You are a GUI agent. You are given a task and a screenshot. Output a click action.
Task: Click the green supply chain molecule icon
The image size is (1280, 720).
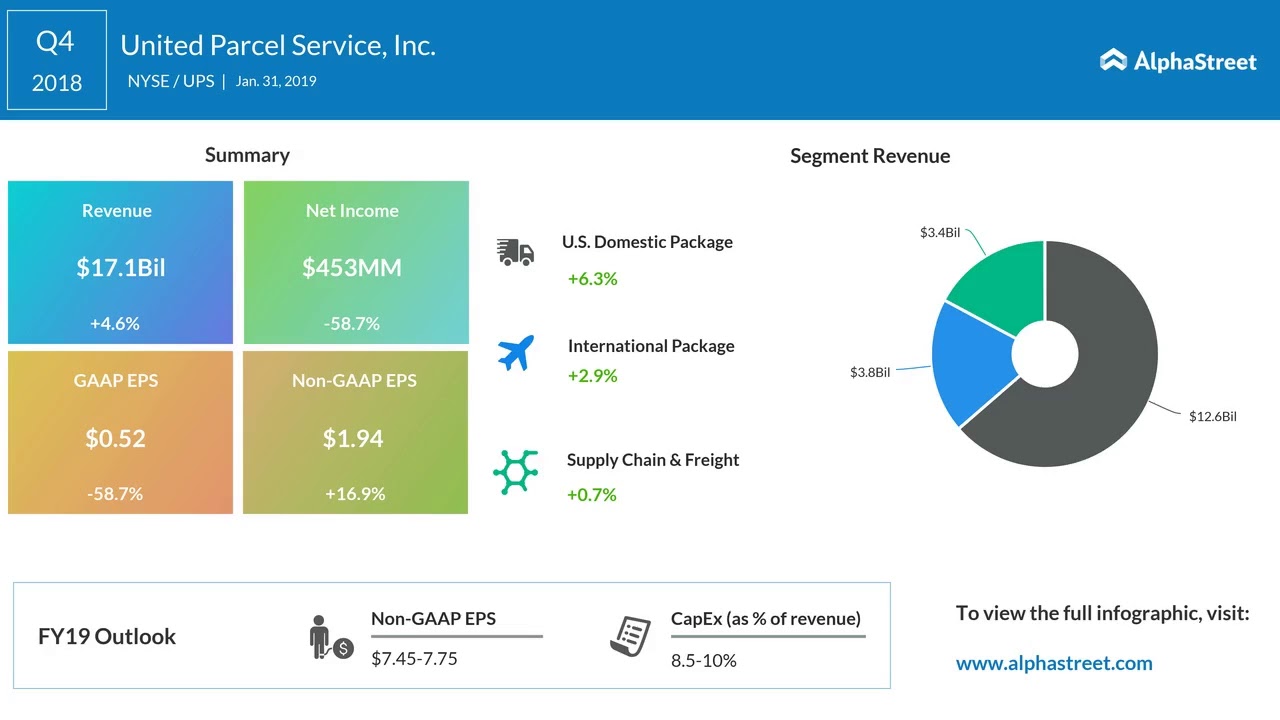pyautogui.click(x=516, y=472)
